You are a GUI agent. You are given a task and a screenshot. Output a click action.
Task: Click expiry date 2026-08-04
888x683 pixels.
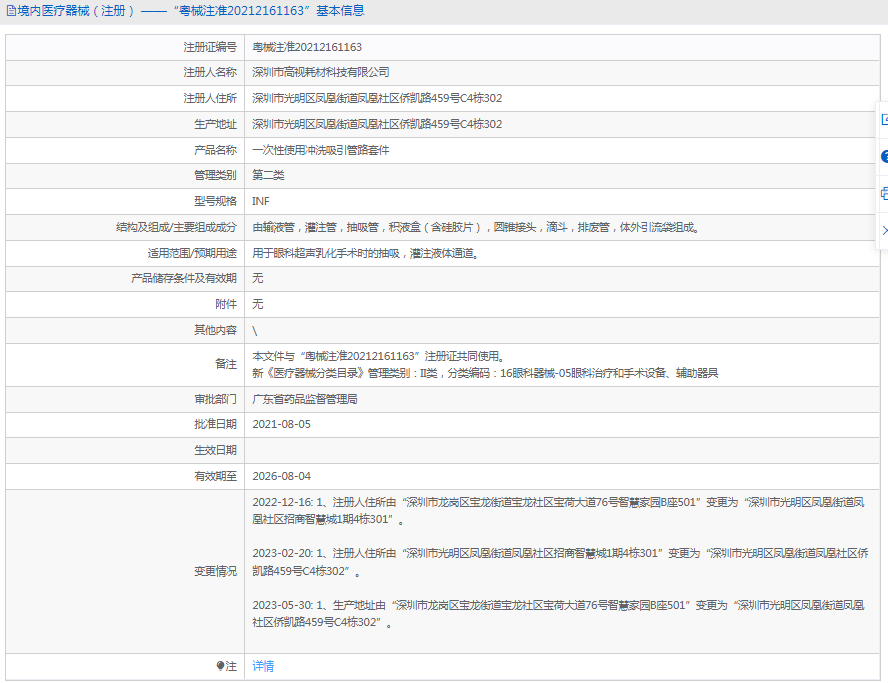tap(281, 476)
